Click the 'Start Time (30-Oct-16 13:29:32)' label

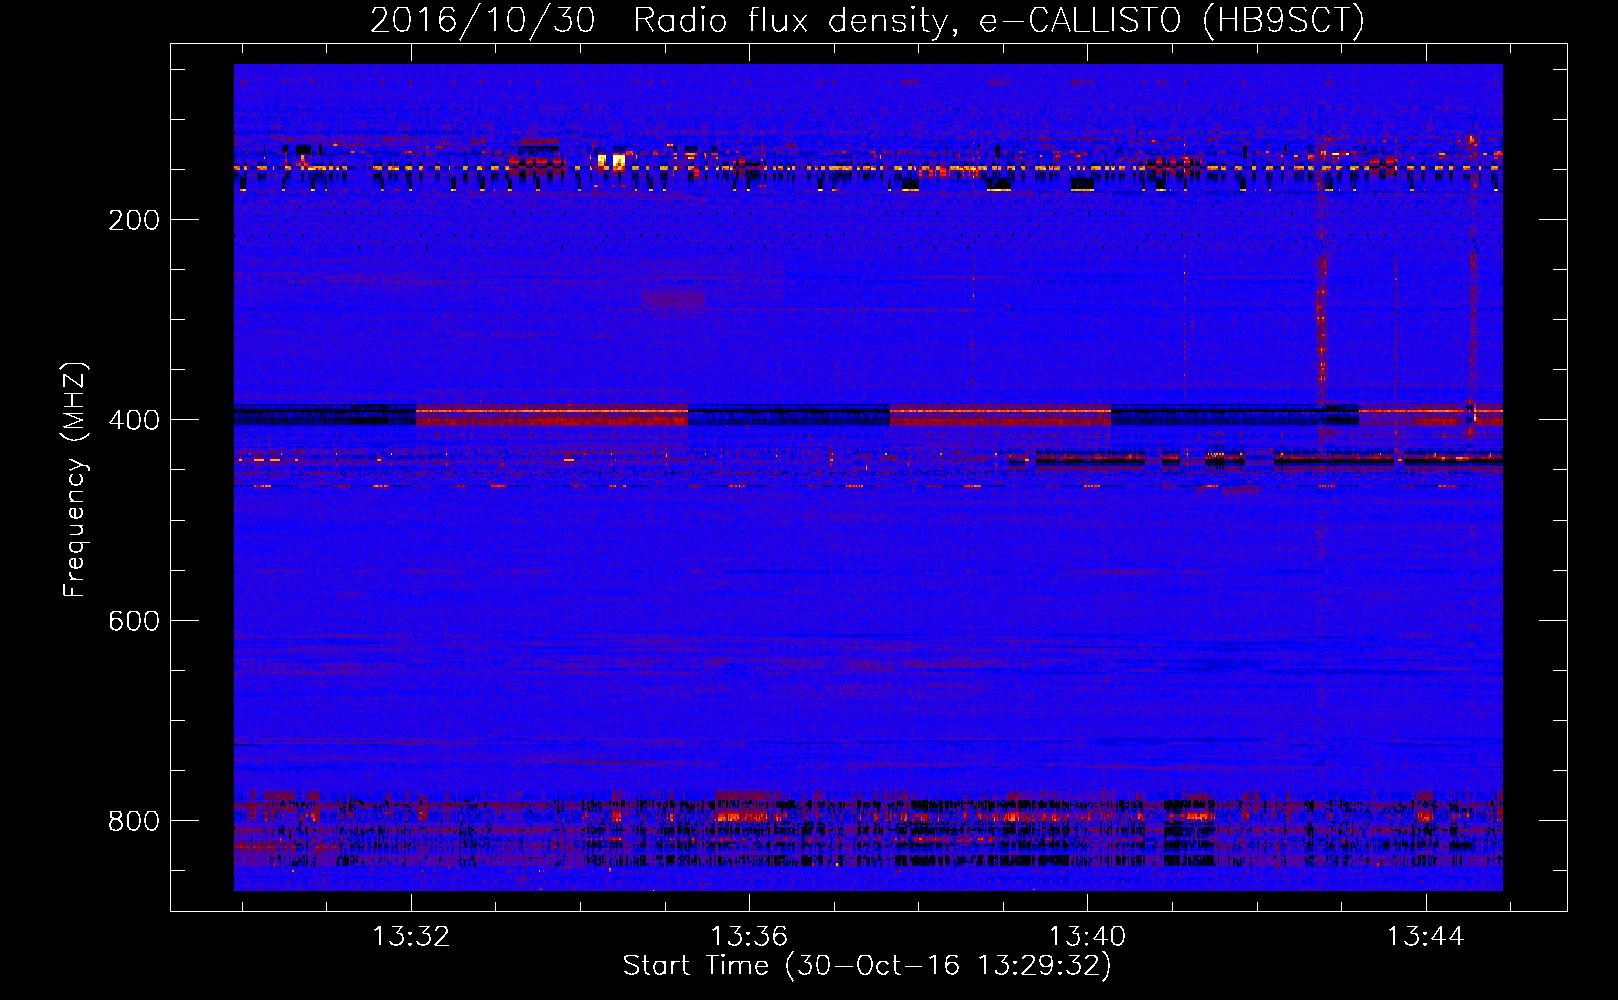click(x=867, y=966)
